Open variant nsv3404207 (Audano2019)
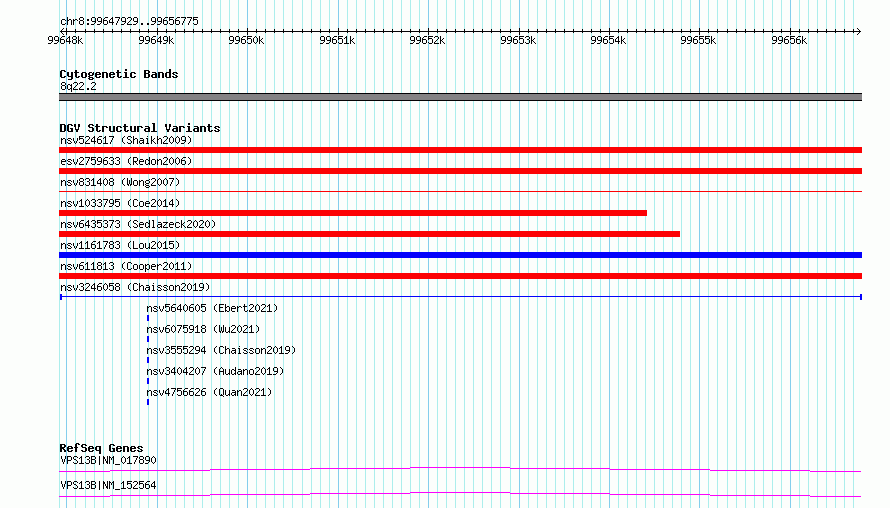This screenshot has height=508, width=890. tap(215, 371)
